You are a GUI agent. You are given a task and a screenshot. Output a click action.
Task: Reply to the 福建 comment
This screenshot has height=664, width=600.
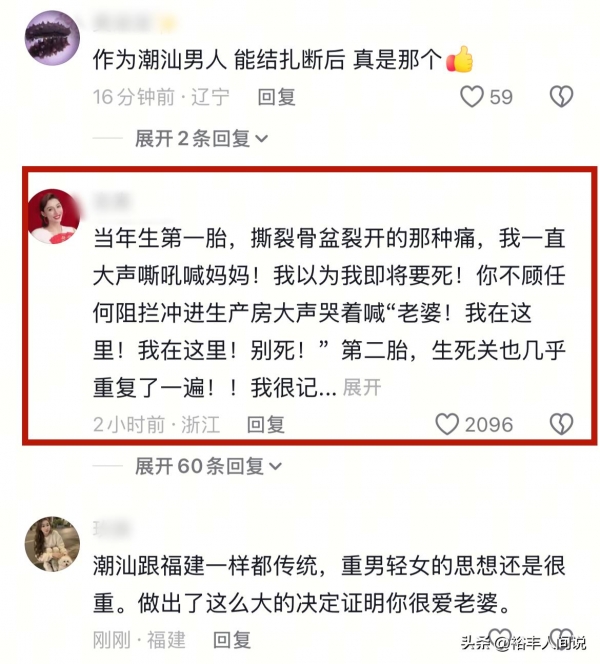tap(232, 640)
